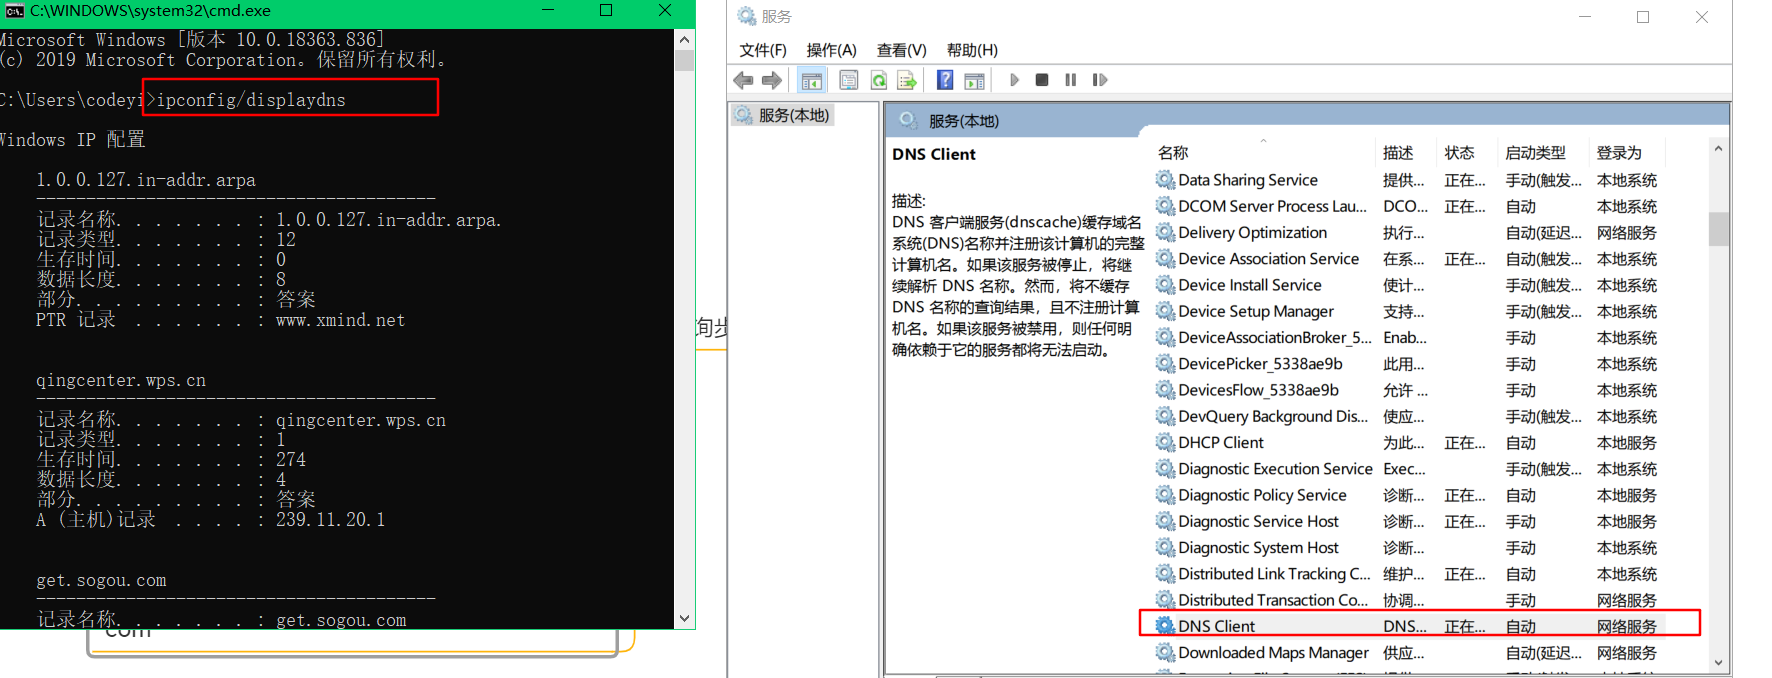
Task: Click the gear icon of DevicePicker_5338ae9b
Action: point(1165,364)
